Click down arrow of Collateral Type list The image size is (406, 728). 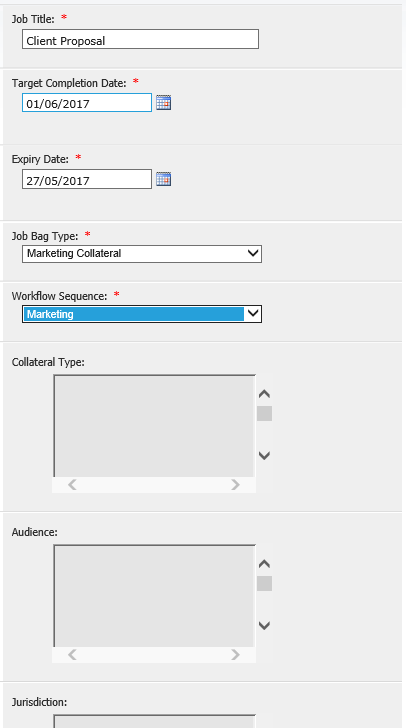264,455
